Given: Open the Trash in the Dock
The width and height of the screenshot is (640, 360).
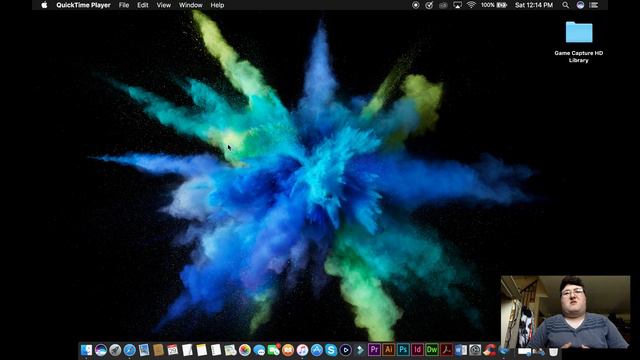Looking at the screenshot, I should pos(553,351).
